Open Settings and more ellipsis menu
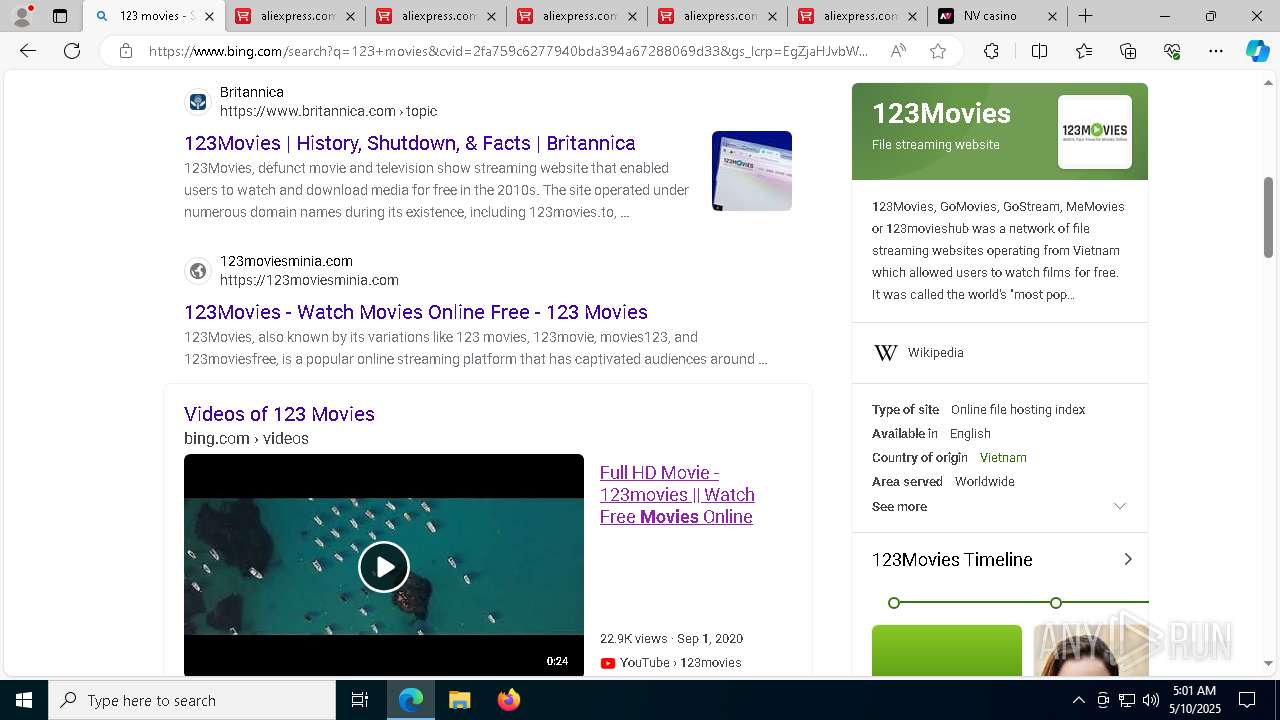The height and width of the screenshot is (720, 1280). (1216, 51)
